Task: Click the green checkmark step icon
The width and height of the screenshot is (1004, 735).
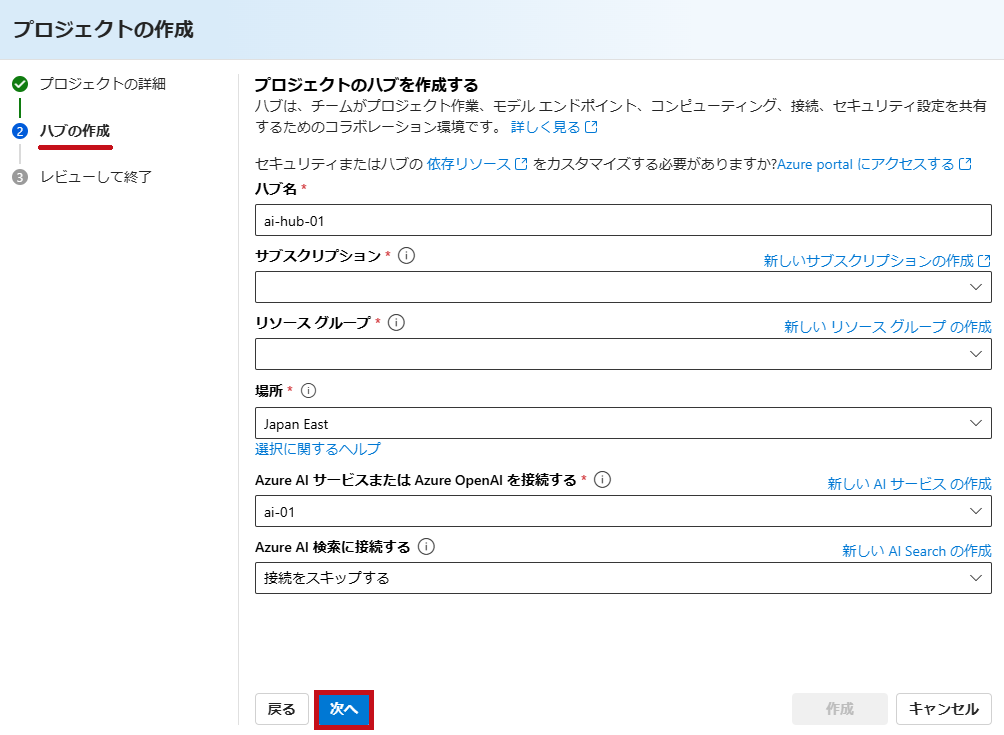Action: click(x=20, y=84)
